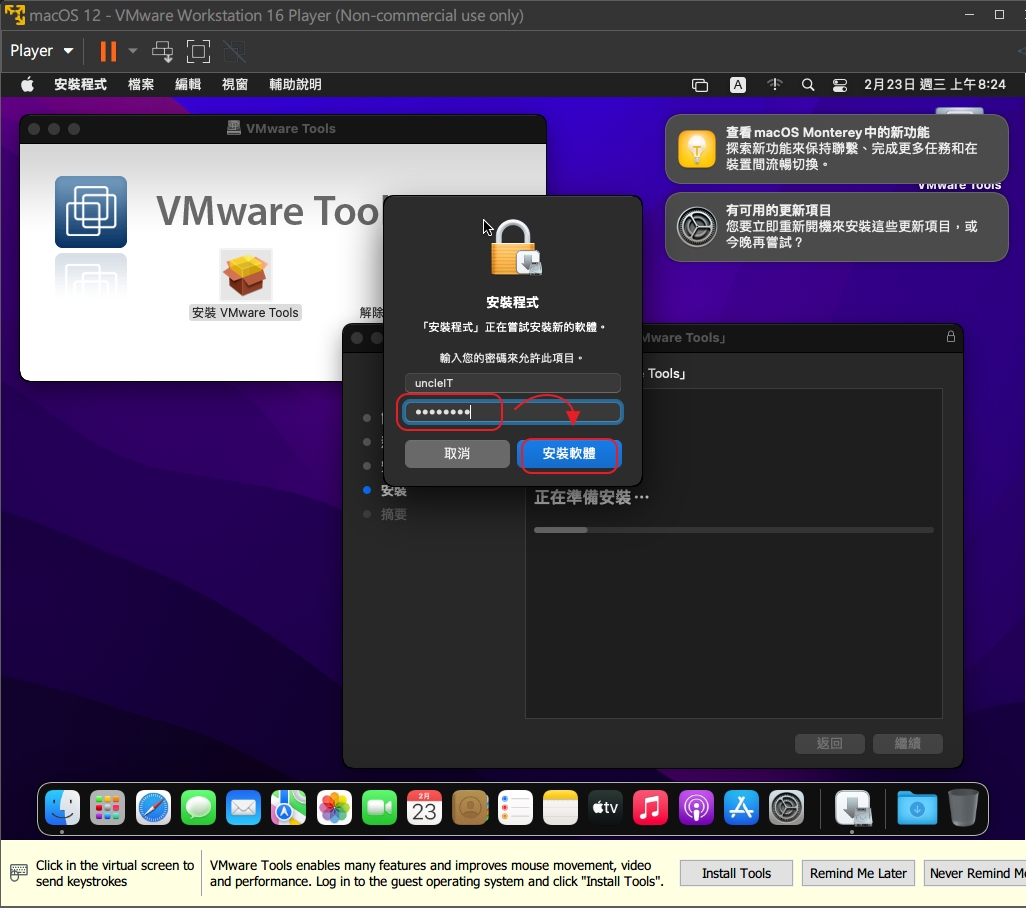This screenshot has width=1026, height=908.
Task: Open Finder from the Dock
Action: tap(62, 808)
